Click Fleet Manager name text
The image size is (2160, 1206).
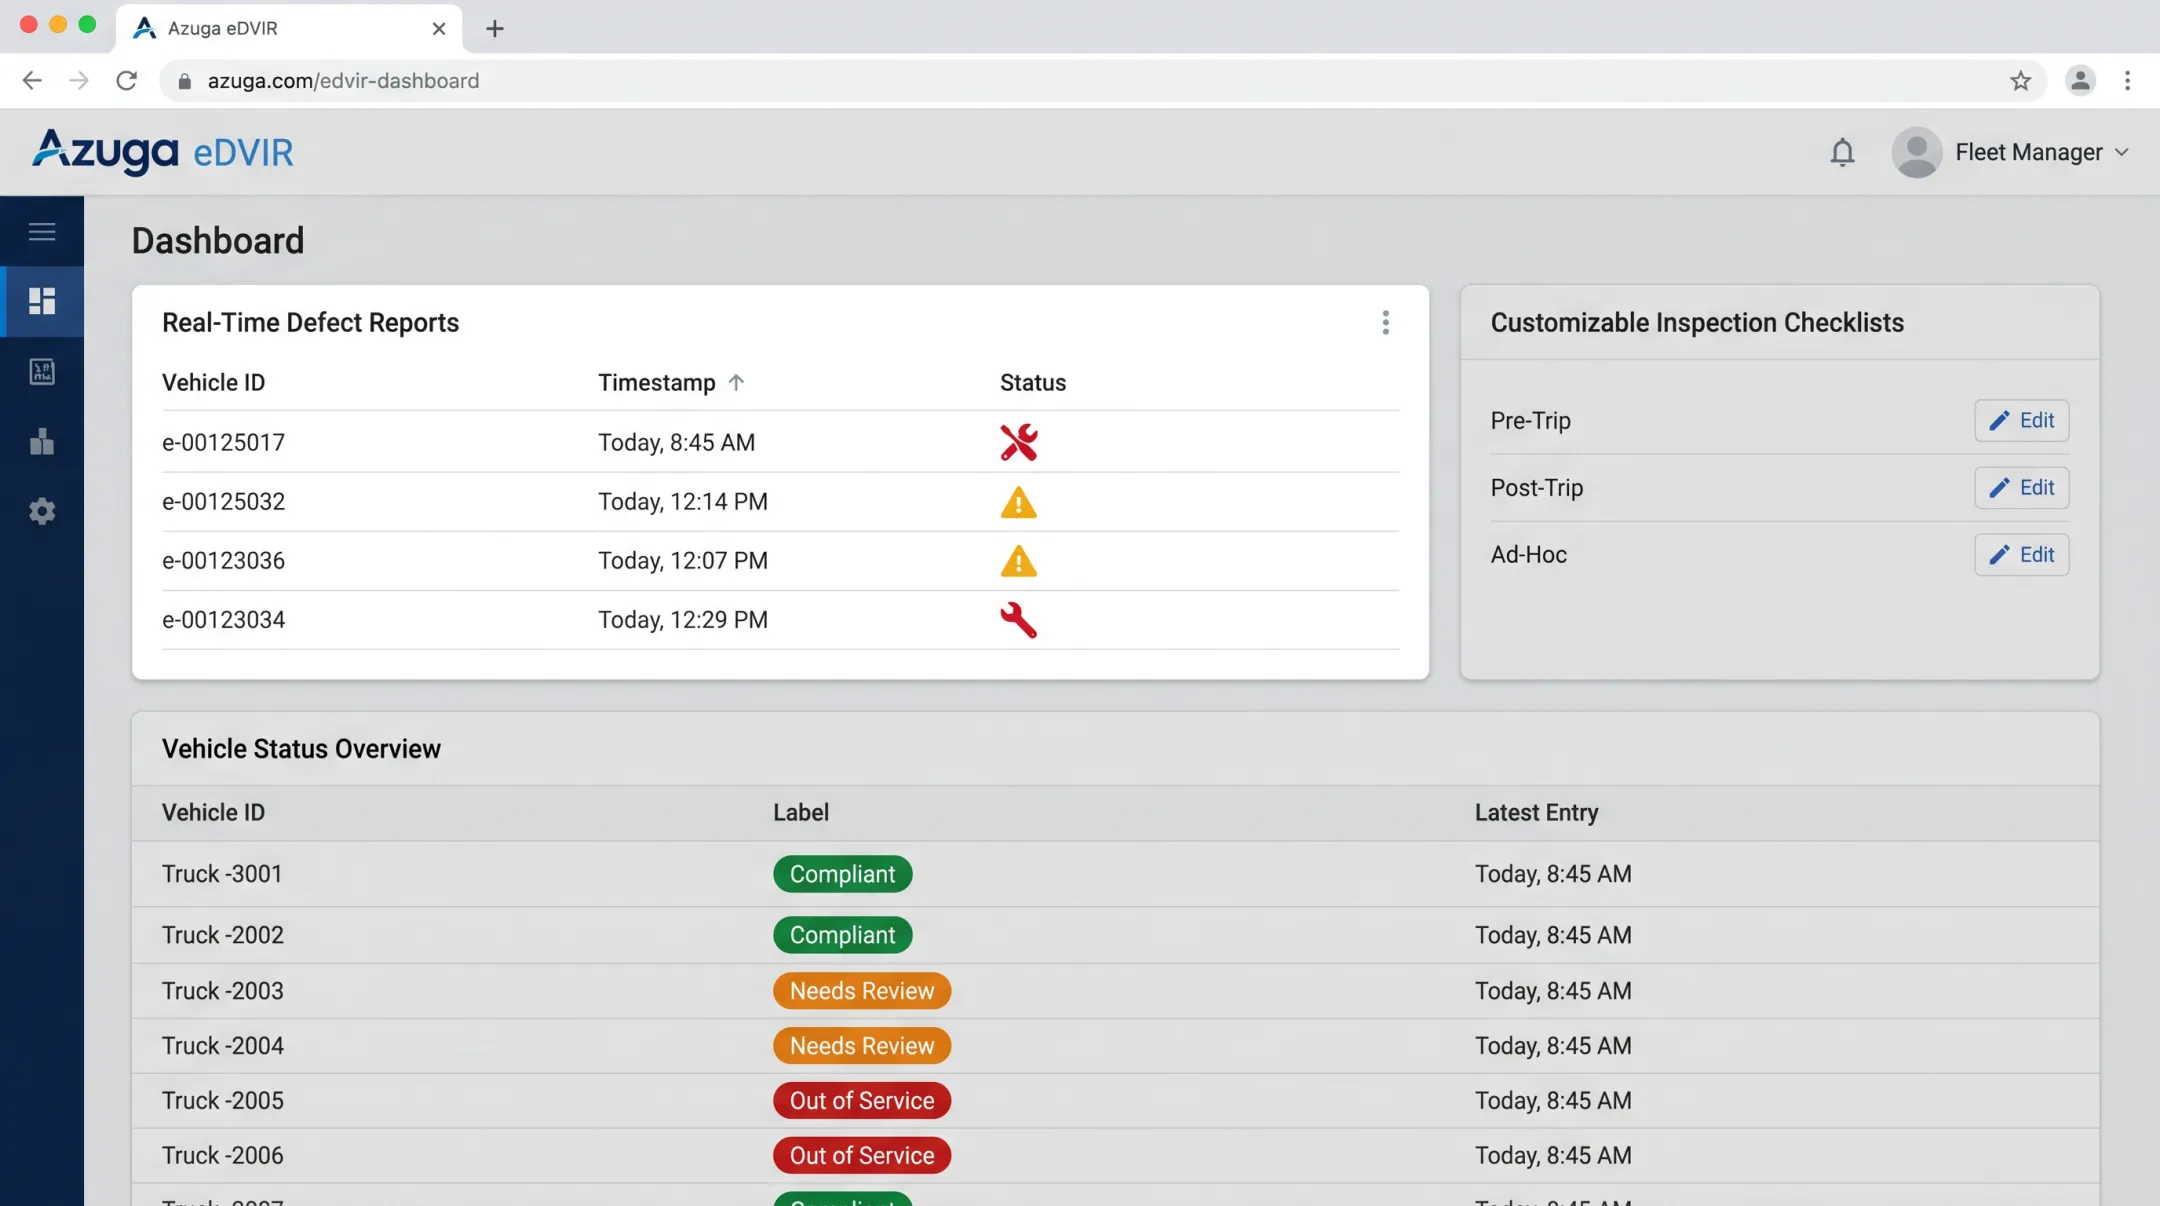point(2028,152)
